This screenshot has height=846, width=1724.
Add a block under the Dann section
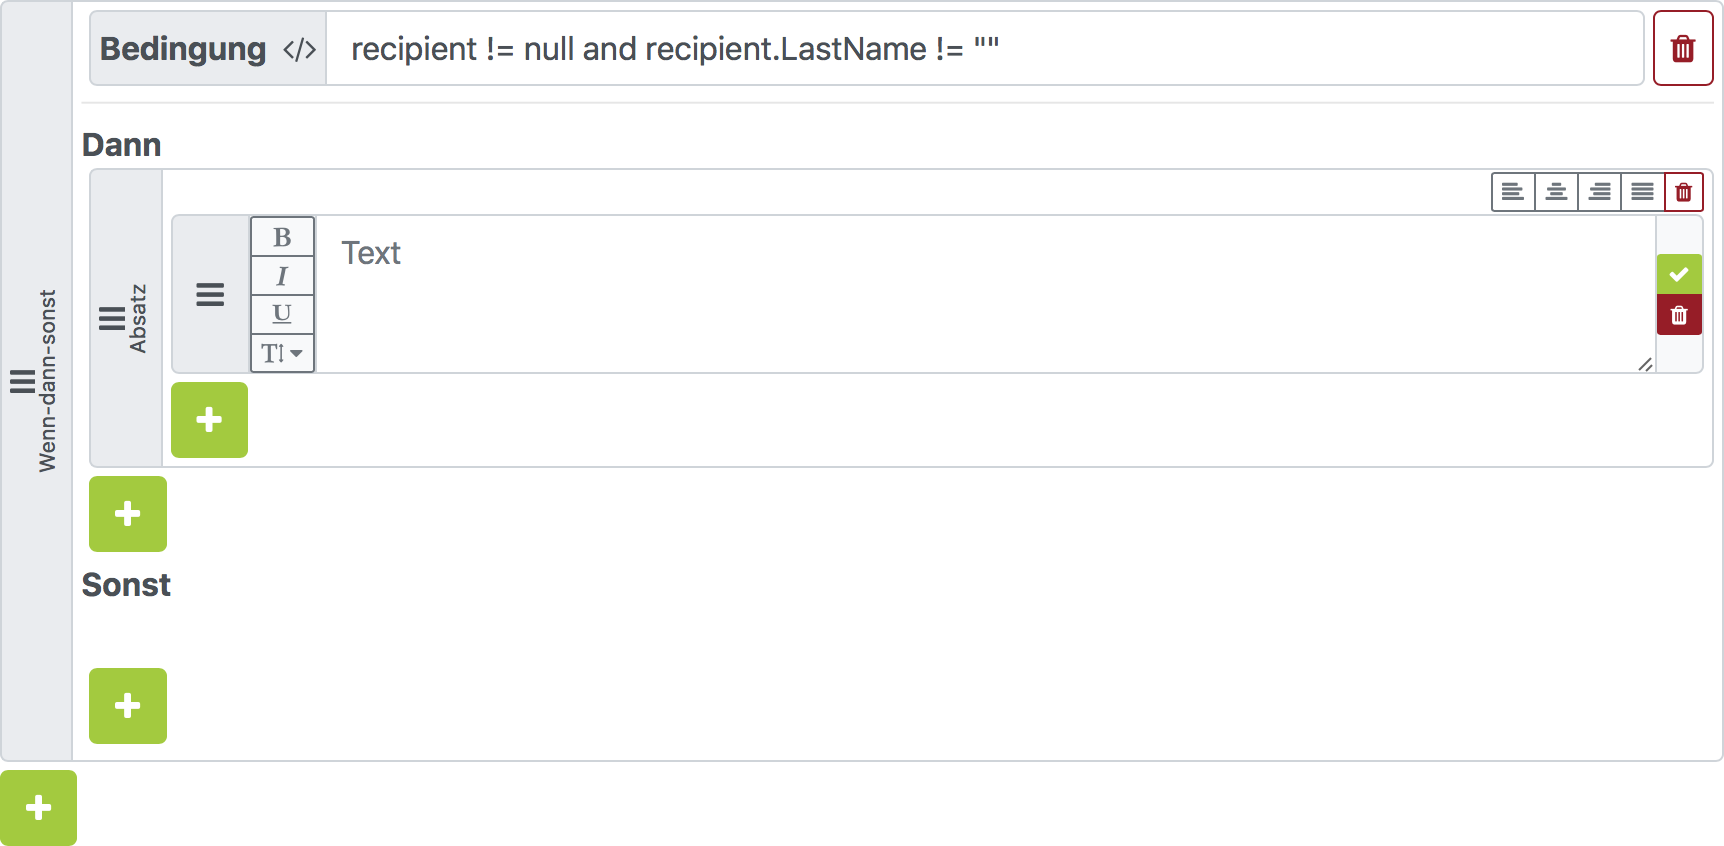128,514
